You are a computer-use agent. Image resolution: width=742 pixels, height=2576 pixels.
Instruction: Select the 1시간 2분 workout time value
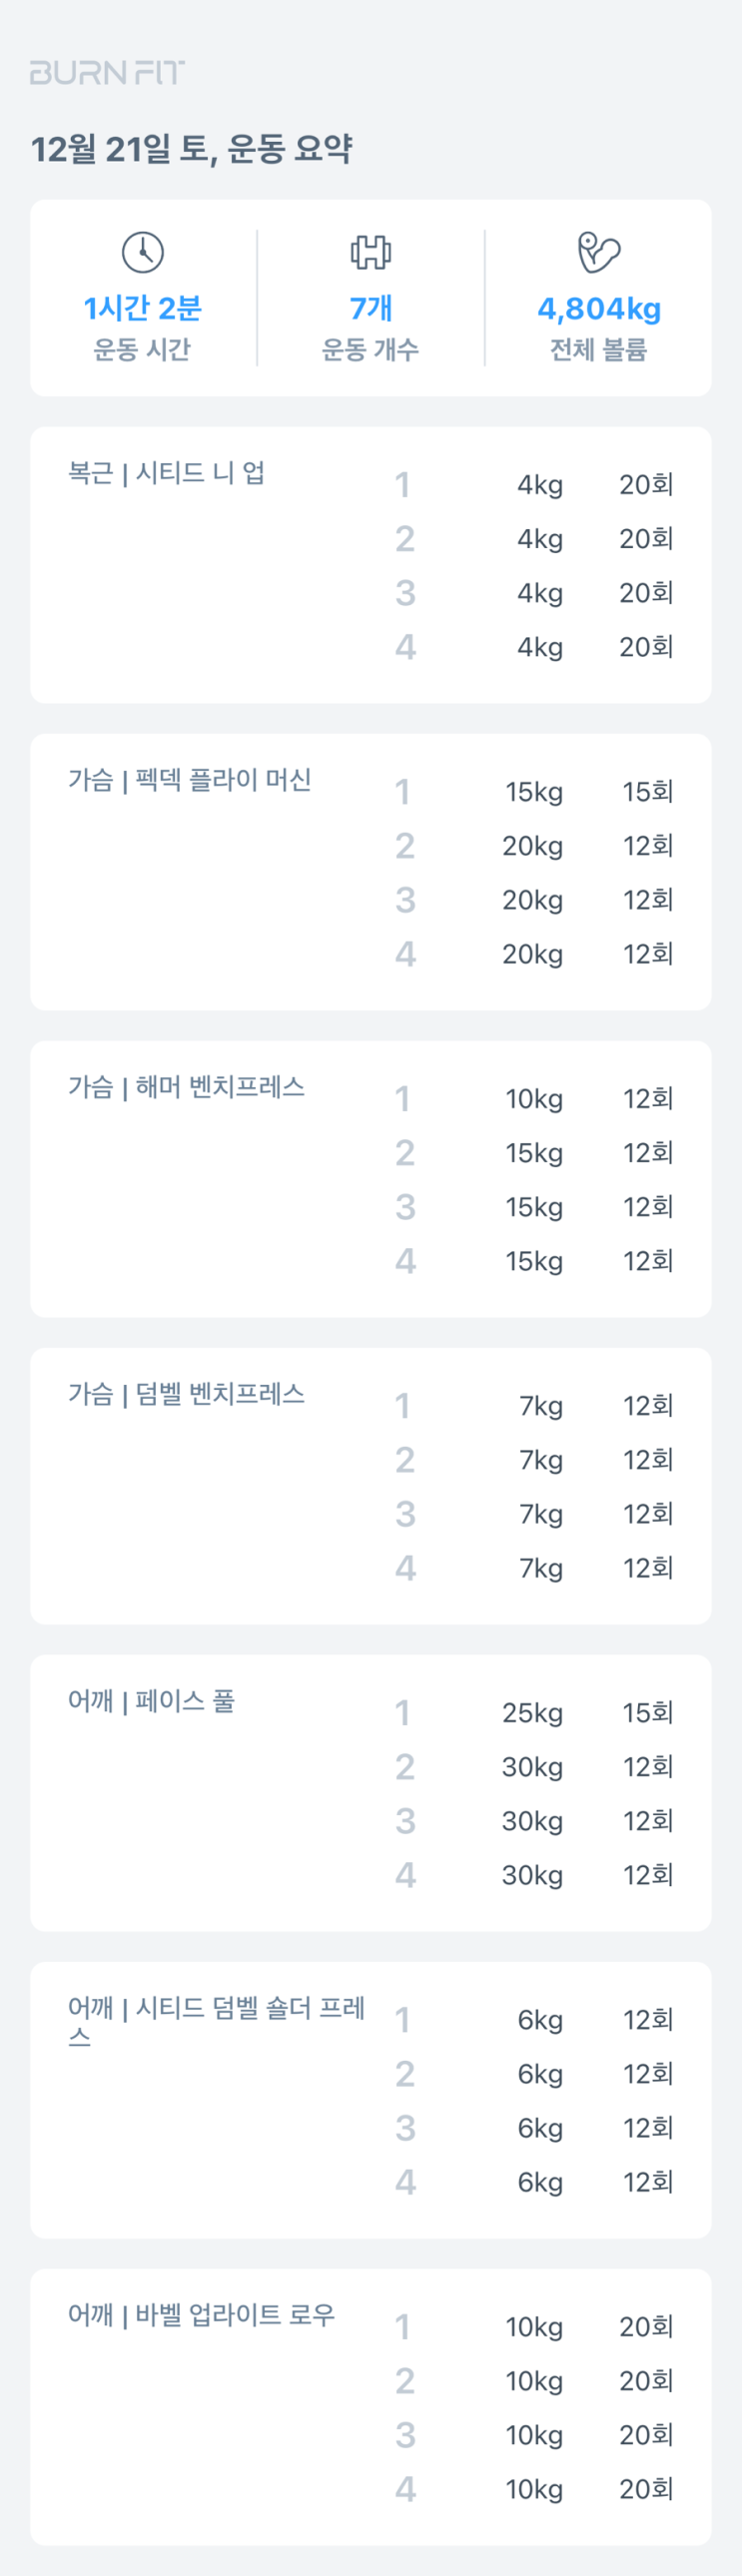(143, 308)
